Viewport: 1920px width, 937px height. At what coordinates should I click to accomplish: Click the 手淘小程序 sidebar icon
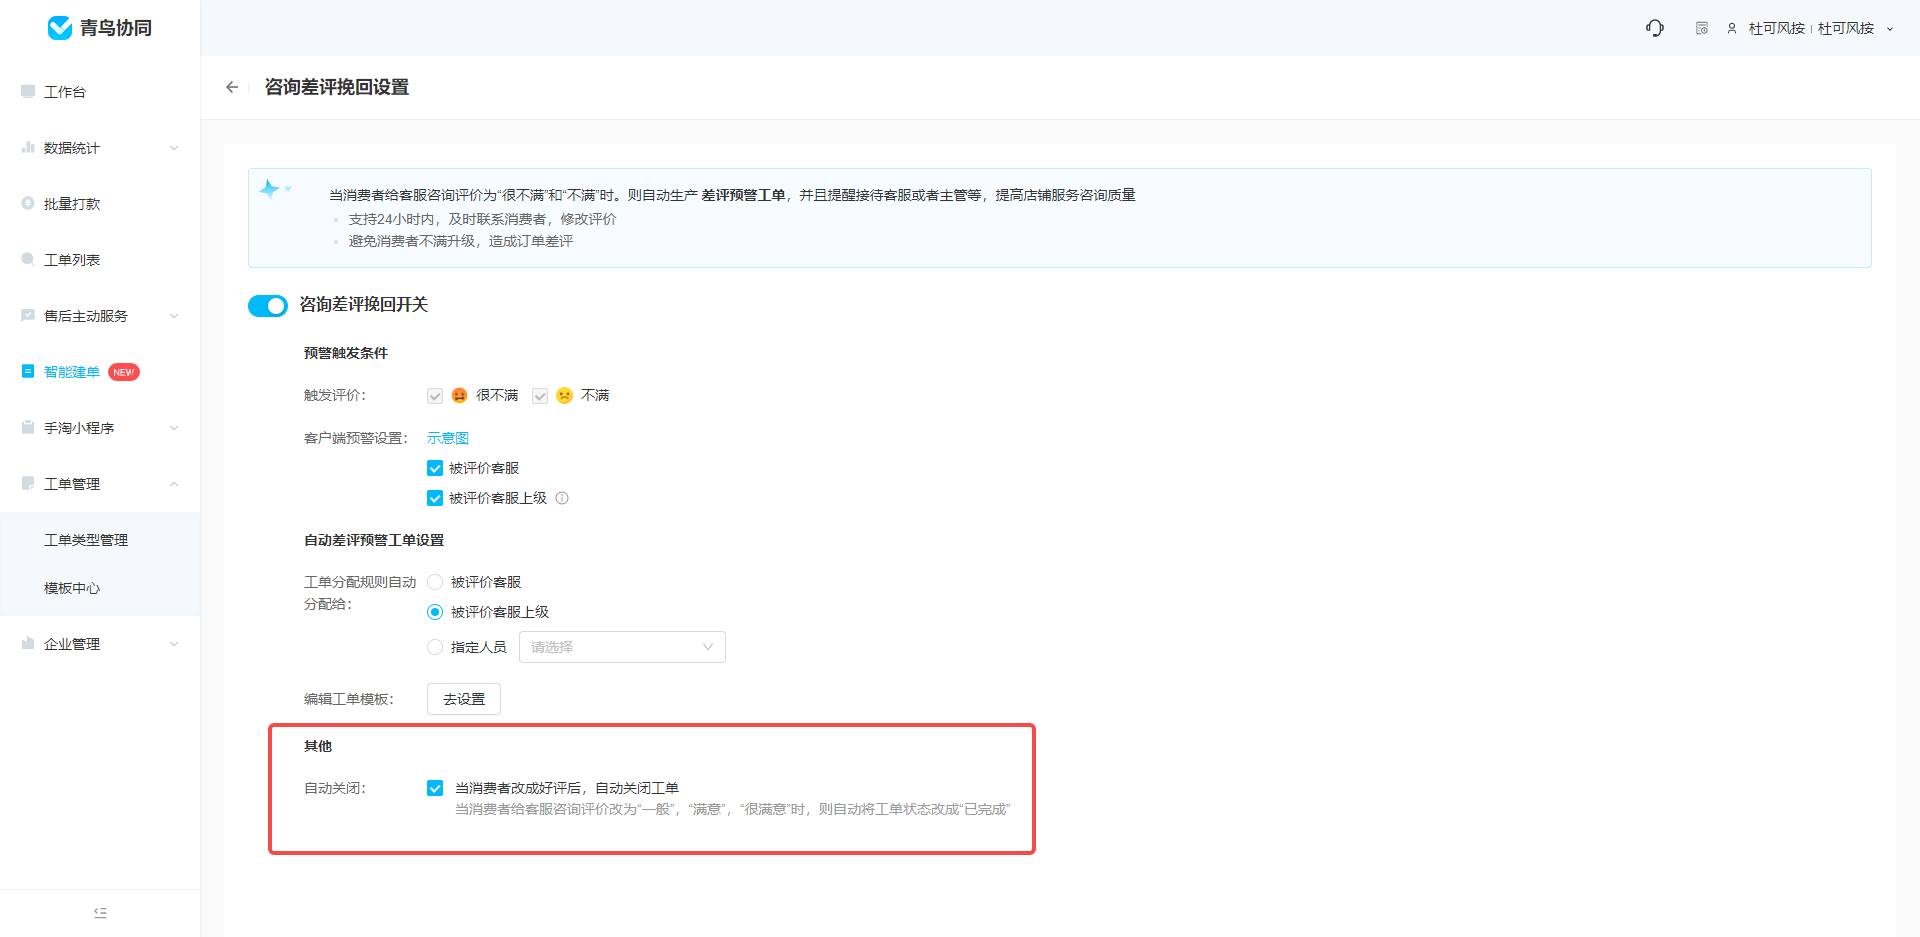[28, 427]
